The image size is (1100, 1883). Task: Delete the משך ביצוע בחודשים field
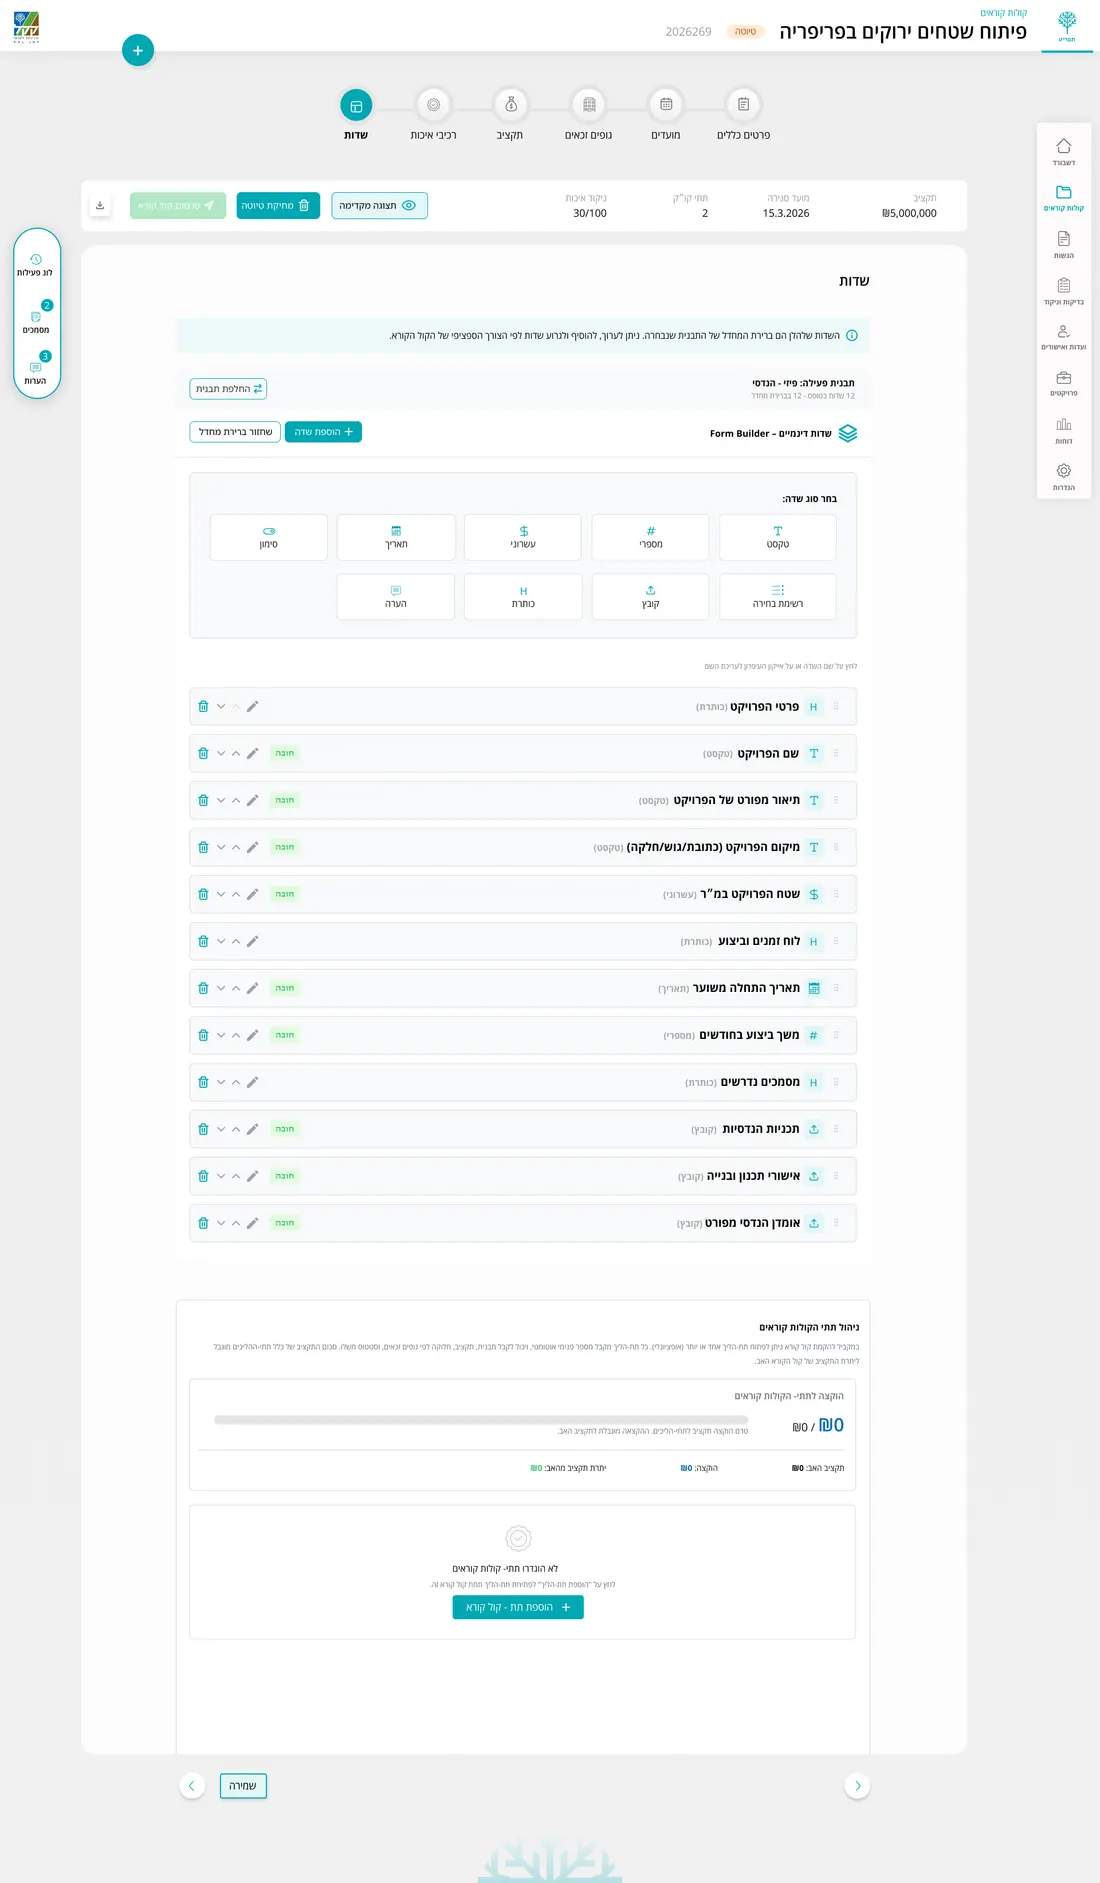point(203,1035)
